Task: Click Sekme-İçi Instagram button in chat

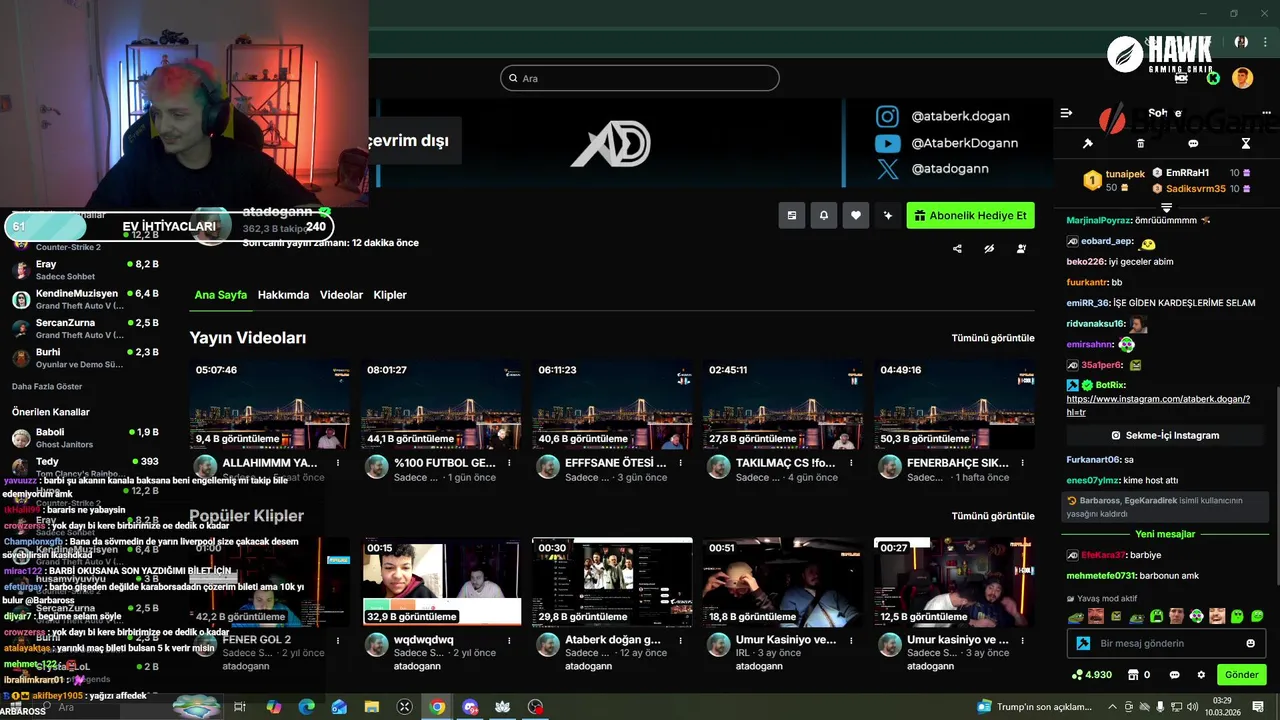Action: (1165, 435)
